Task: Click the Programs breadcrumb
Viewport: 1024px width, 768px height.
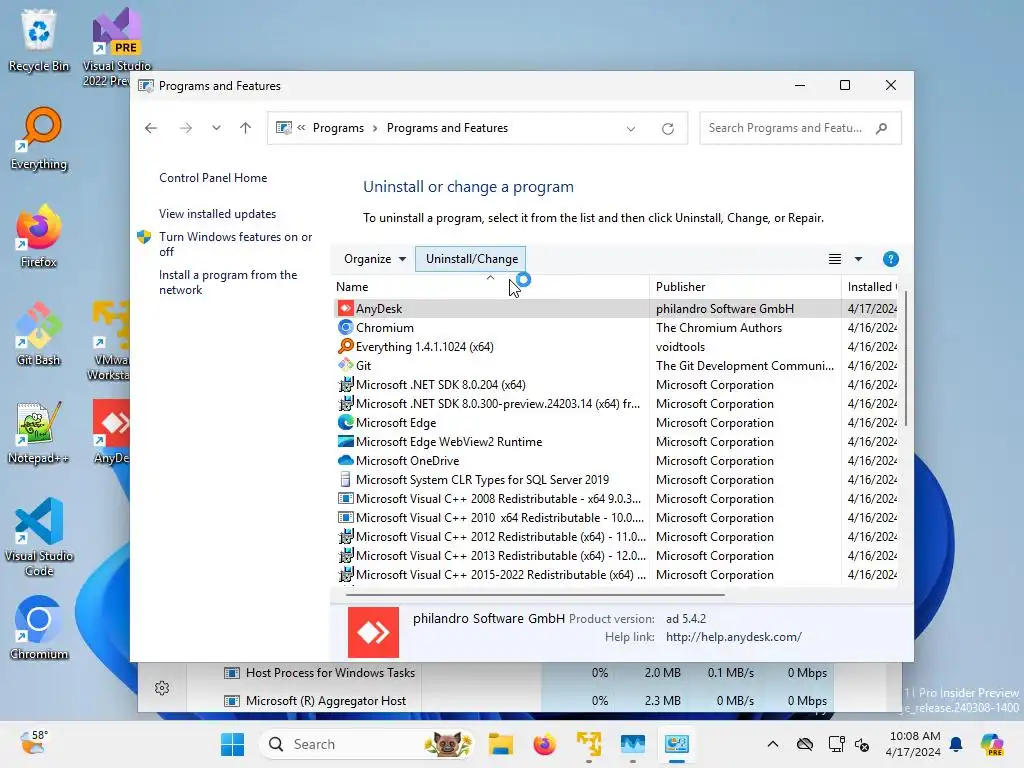Action: pyautogui.click(x=338, y=128)
